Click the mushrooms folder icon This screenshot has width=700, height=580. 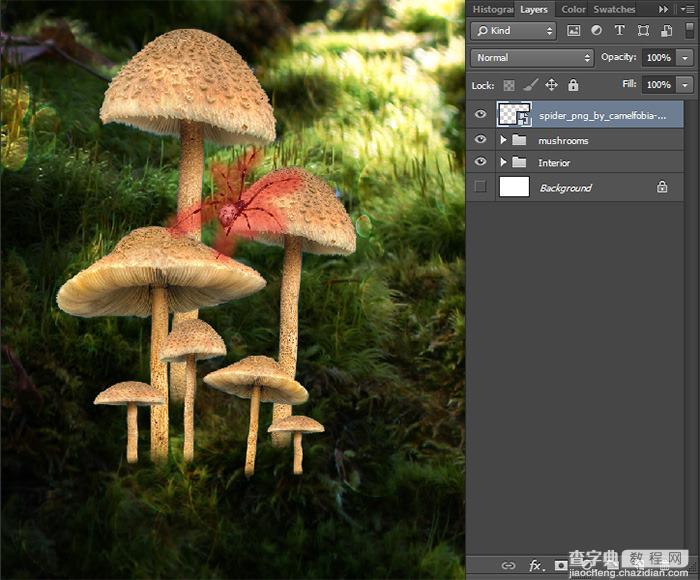coord(519,140)
